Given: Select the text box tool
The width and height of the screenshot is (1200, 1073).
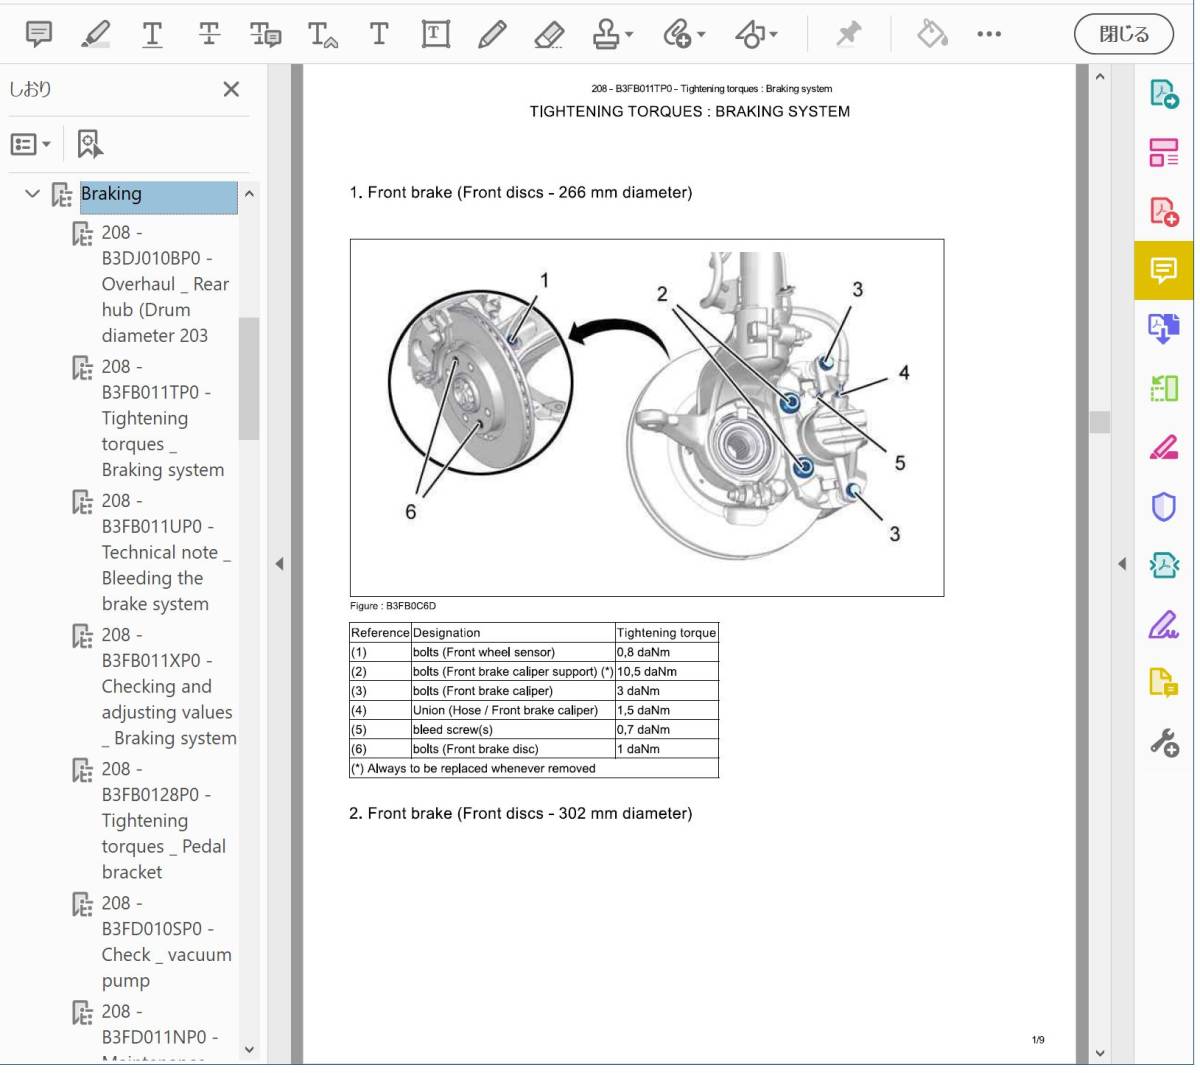Looking at the screenshot, I should pyautogui.click(x=435, y=34).
